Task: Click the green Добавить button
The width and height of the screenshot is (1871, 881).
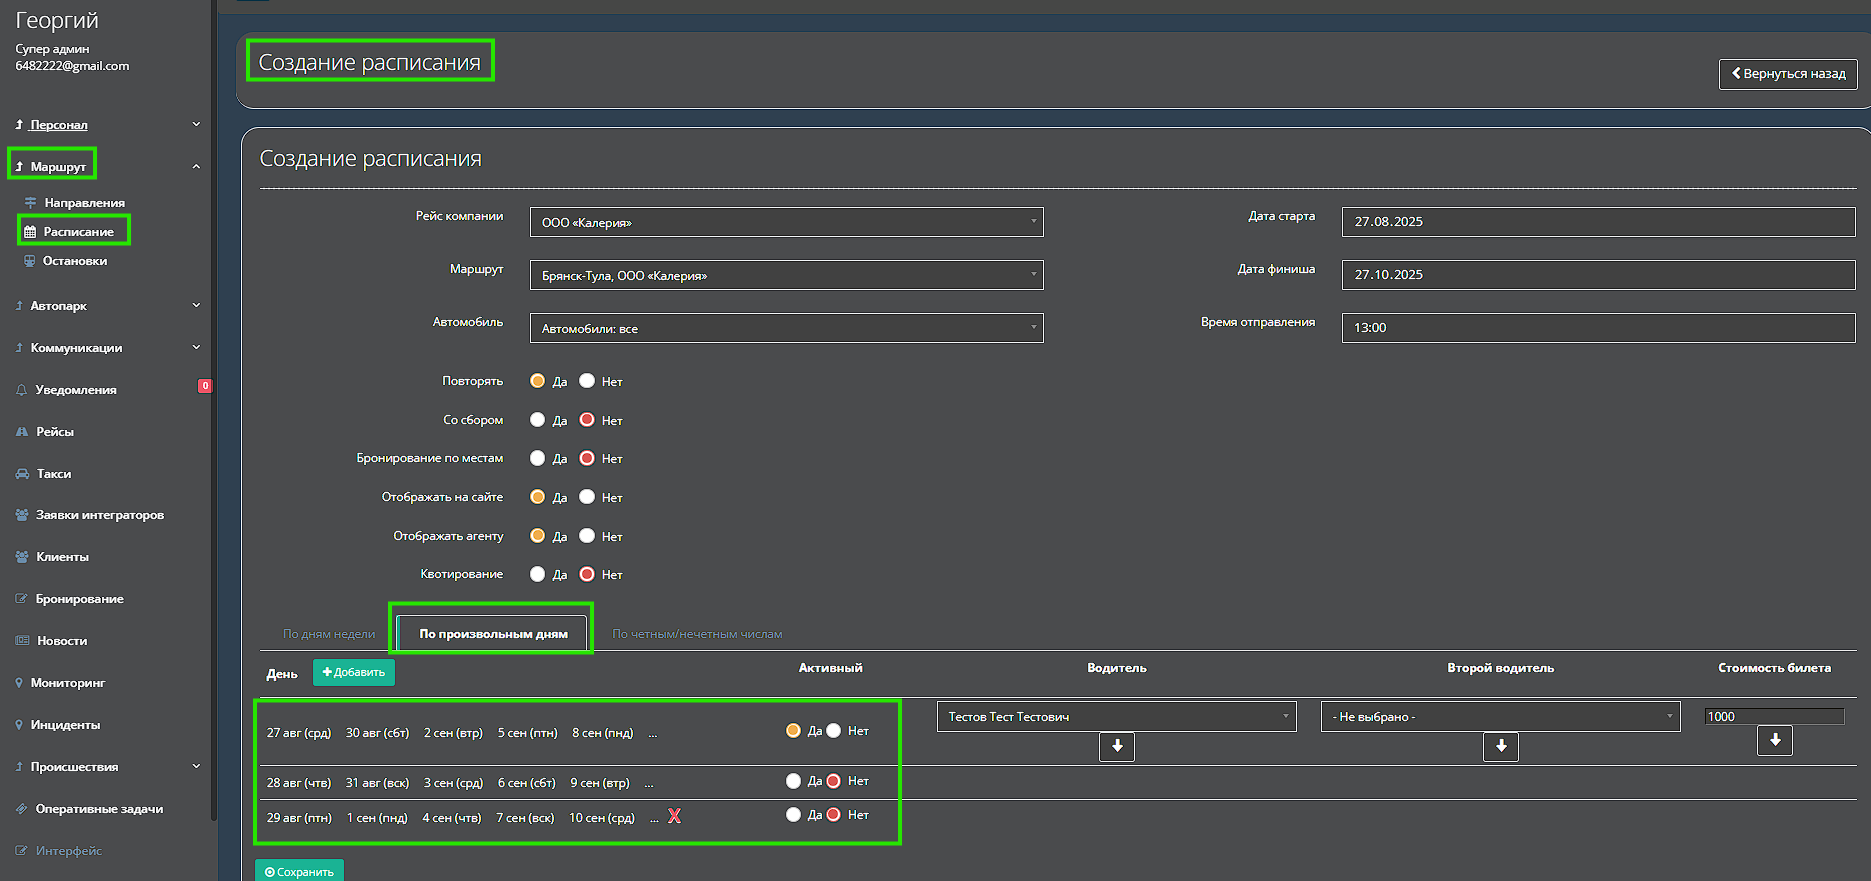Action: pyautogui.click(x=354, y=672)
